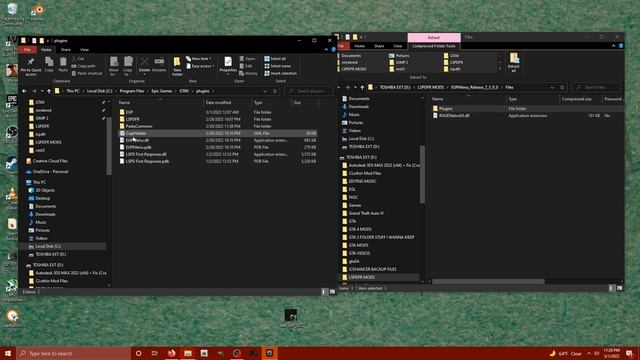Image resolution: width=640 pixels, height=360 pixels.
Task: Click the Move to icon
Action: coord(114,66)
